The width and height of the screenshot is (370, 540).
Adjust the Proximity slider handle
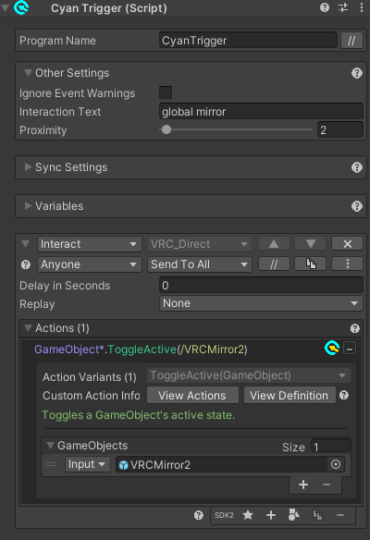point(166,130)
